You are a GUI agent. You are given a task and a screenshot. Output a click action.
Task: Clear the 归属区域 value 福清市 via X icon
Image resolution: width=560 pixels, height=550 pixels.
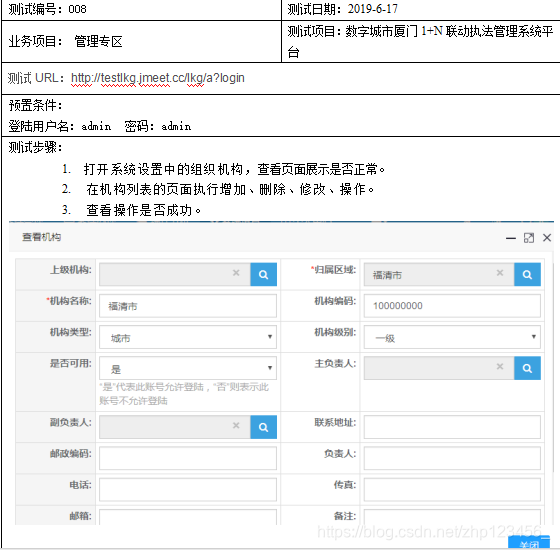[x=500, y=273]
